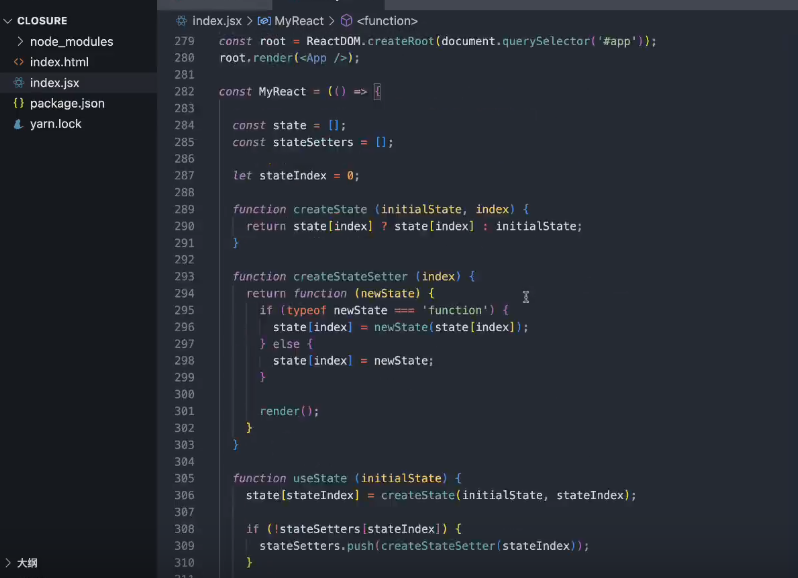This screenshot has width=798, height=578.
Task: Click 'stateSetters' on line 285
Action: pos(313,142)
